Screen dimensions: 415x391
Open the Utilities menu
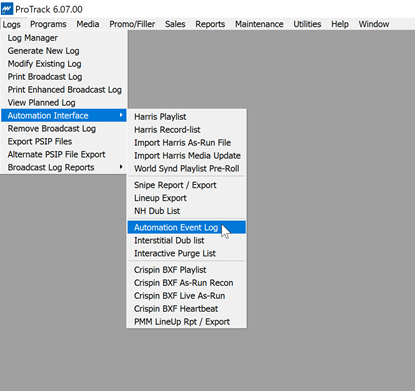307,24
